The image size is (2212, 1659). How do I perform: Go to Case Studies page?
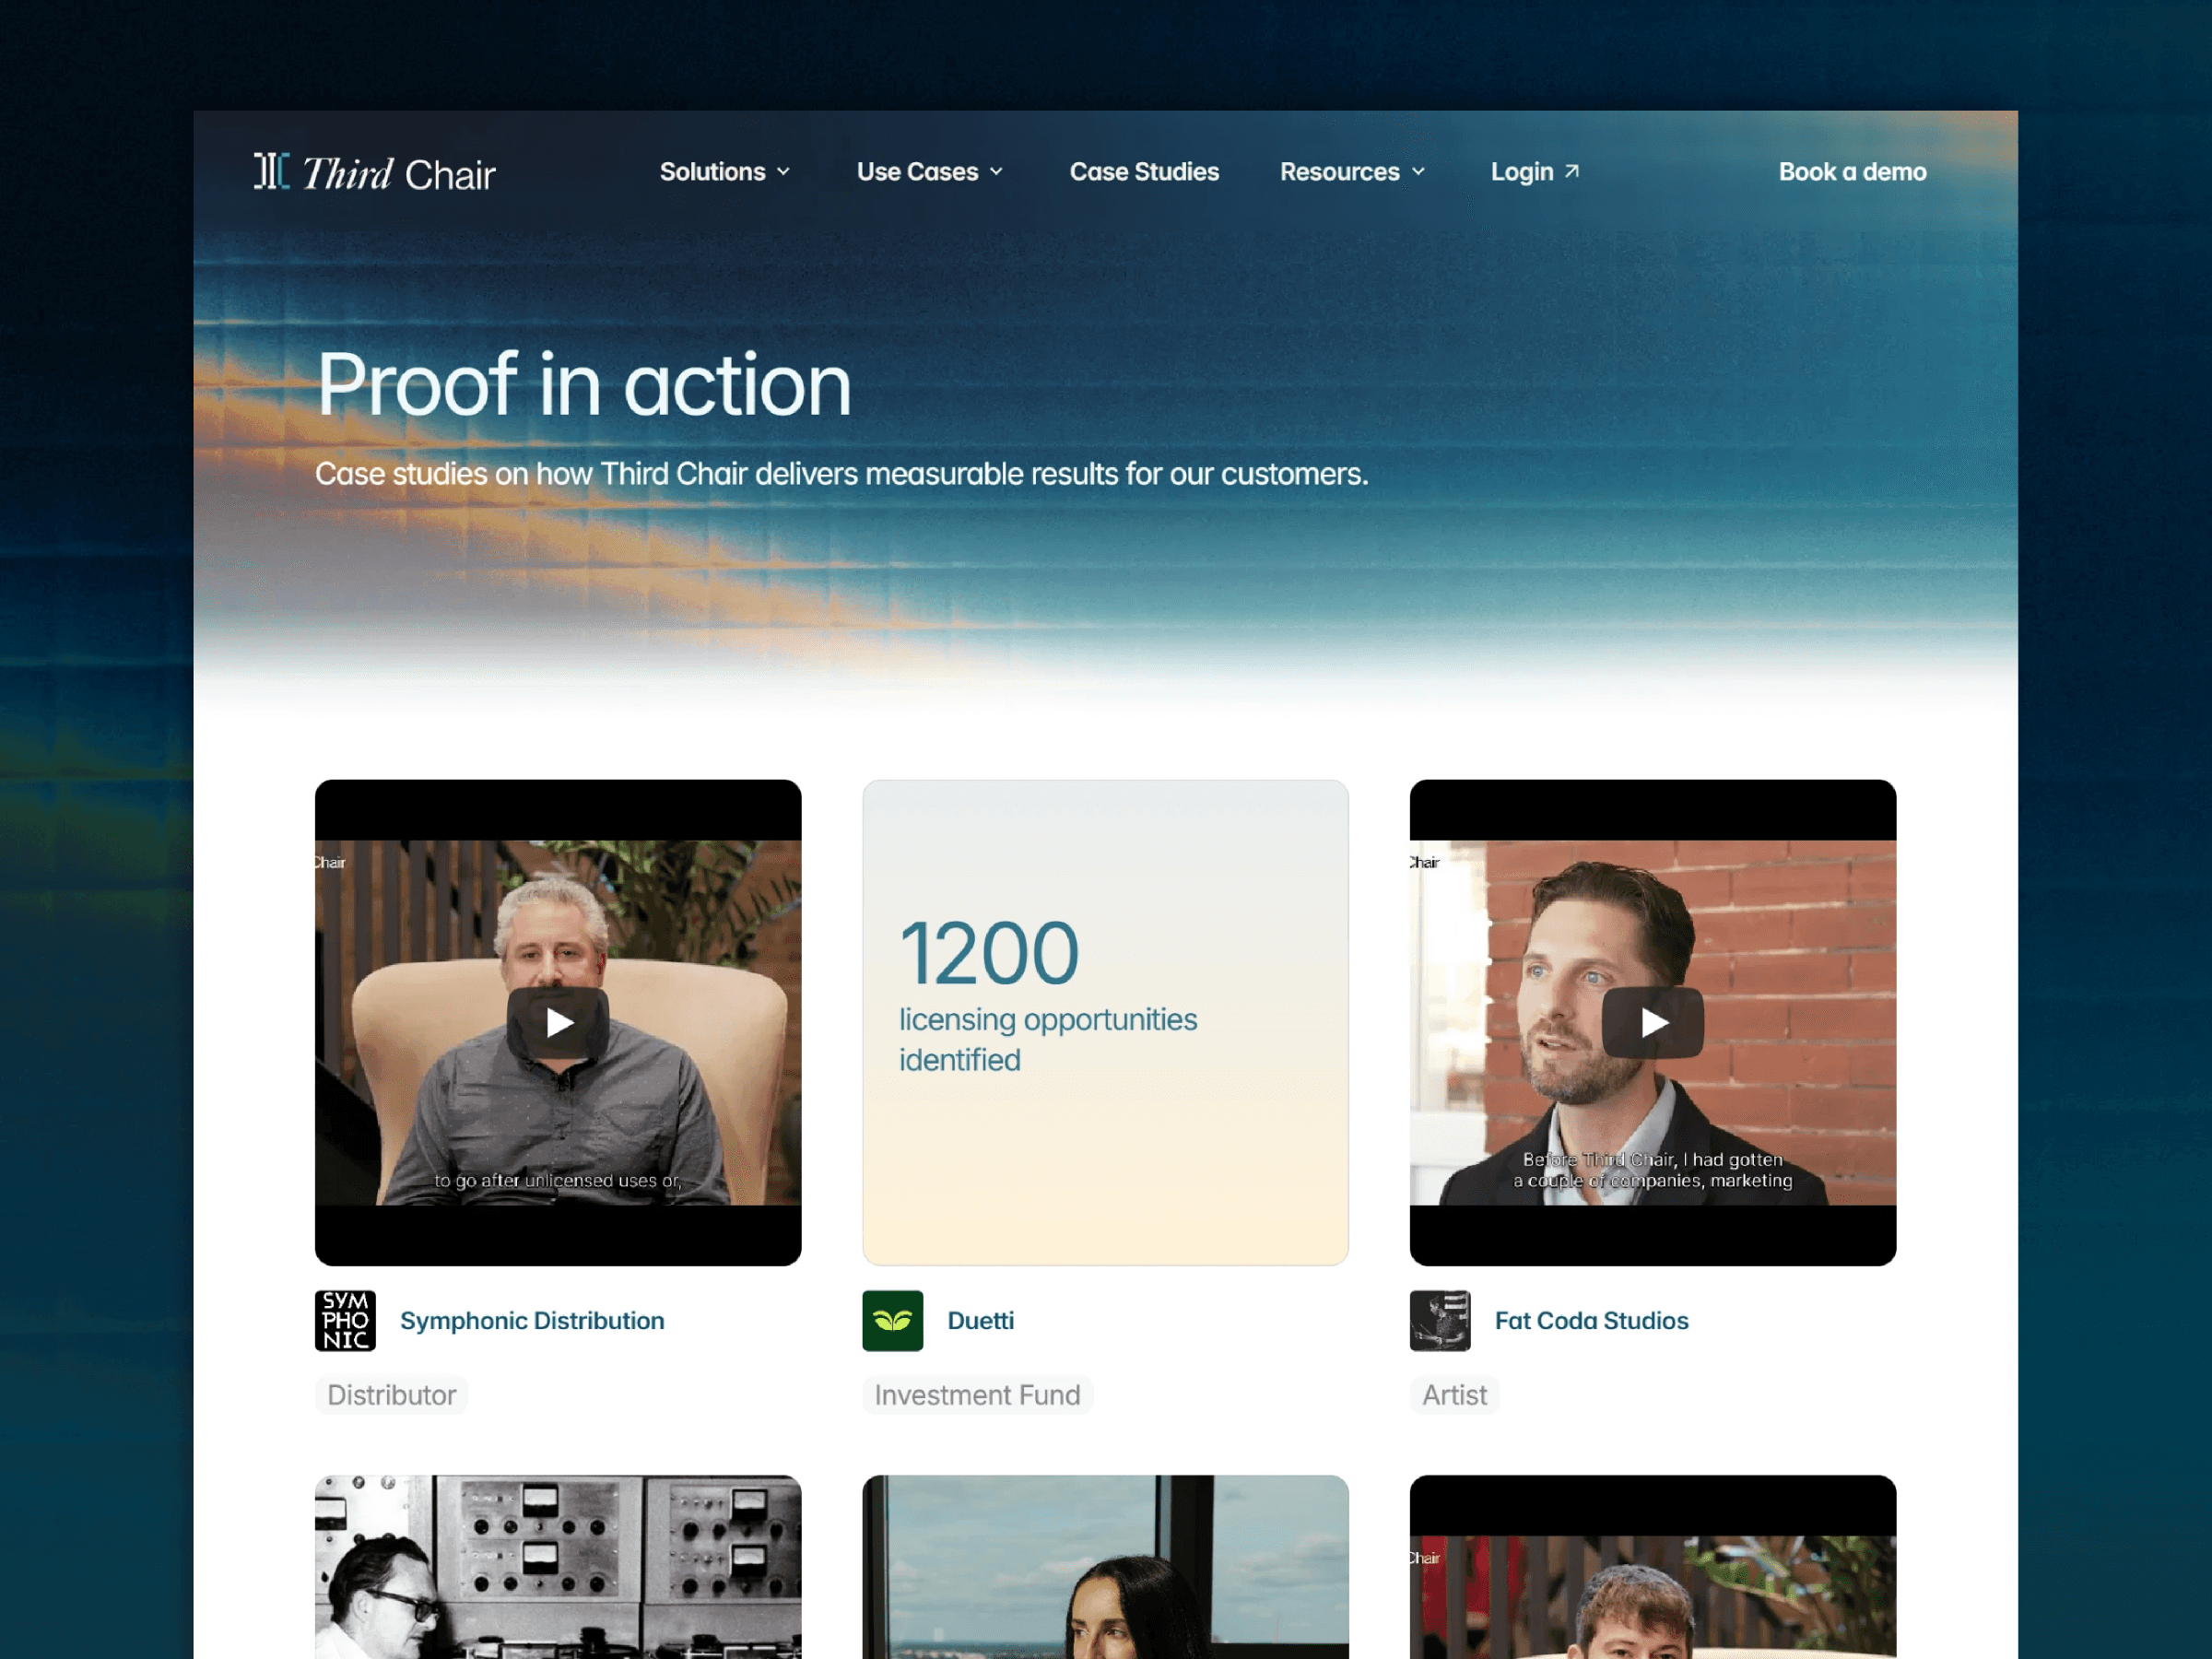click(1144, 172)
